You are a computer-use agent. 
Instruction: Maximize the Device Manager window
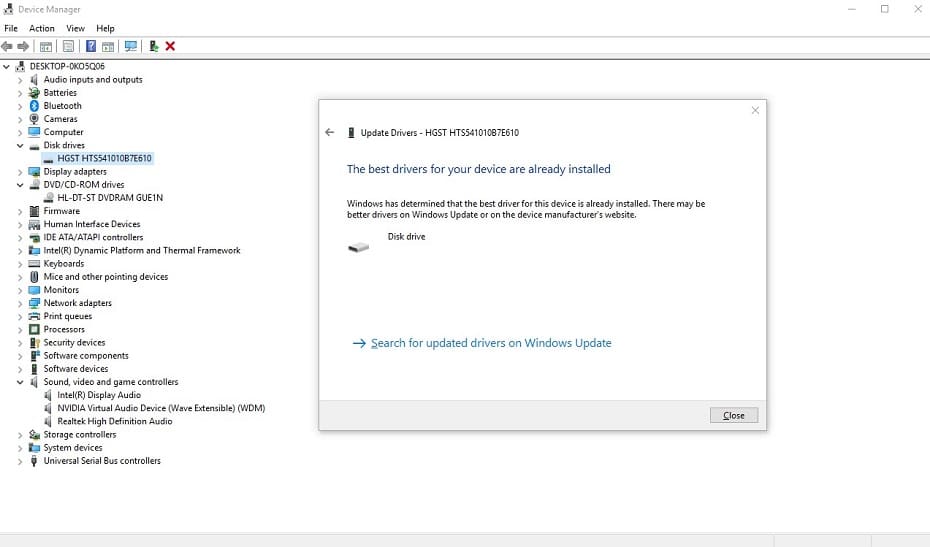(x=884, y=9)
